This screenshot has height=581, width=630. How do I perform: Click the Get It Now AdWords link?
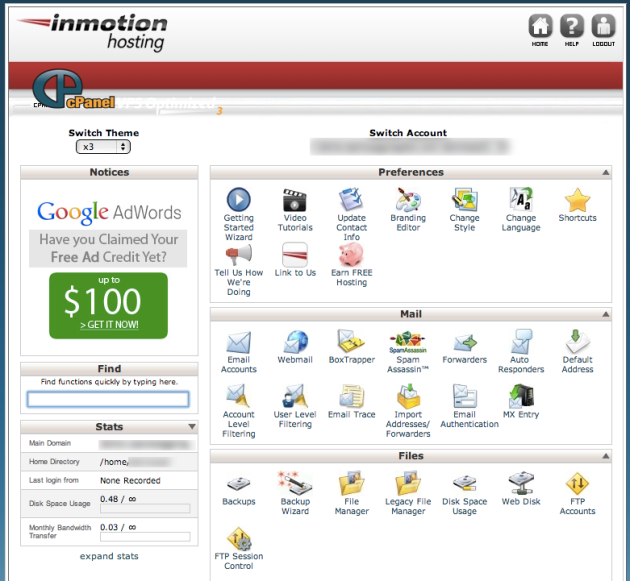click(x=109, y=324)
